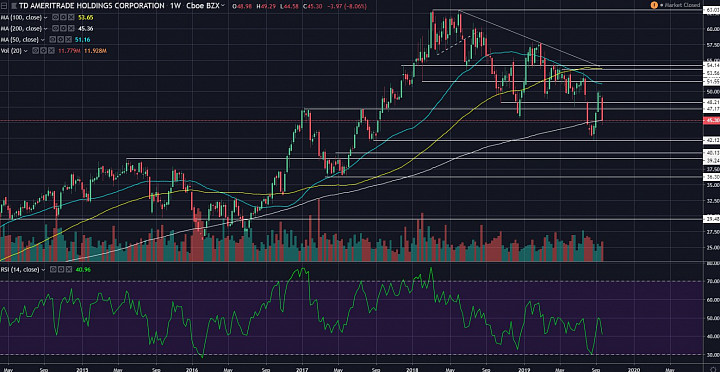This screenshot has width=720, height=372.
Task: Hide the MA (200, close) indicator via eye icon
Action: 55,28
